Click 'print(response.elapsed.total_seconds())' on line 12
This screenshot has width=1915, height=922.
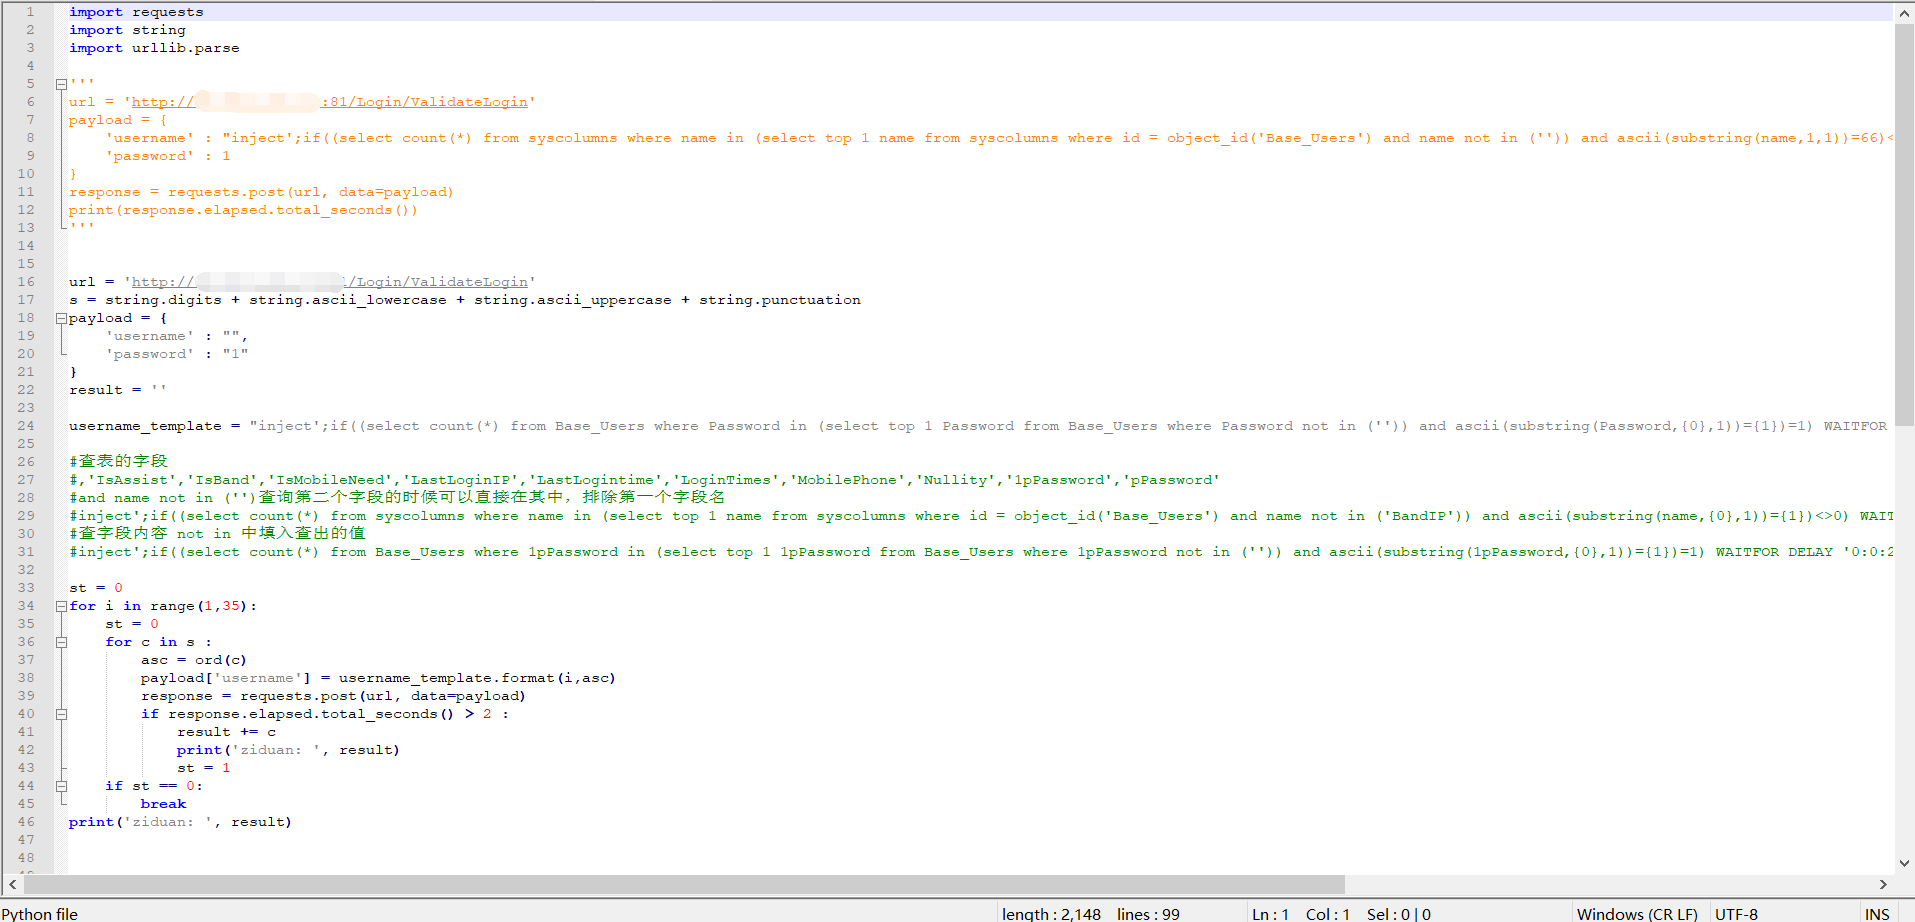pyautogui.click(x=243, y=210)
